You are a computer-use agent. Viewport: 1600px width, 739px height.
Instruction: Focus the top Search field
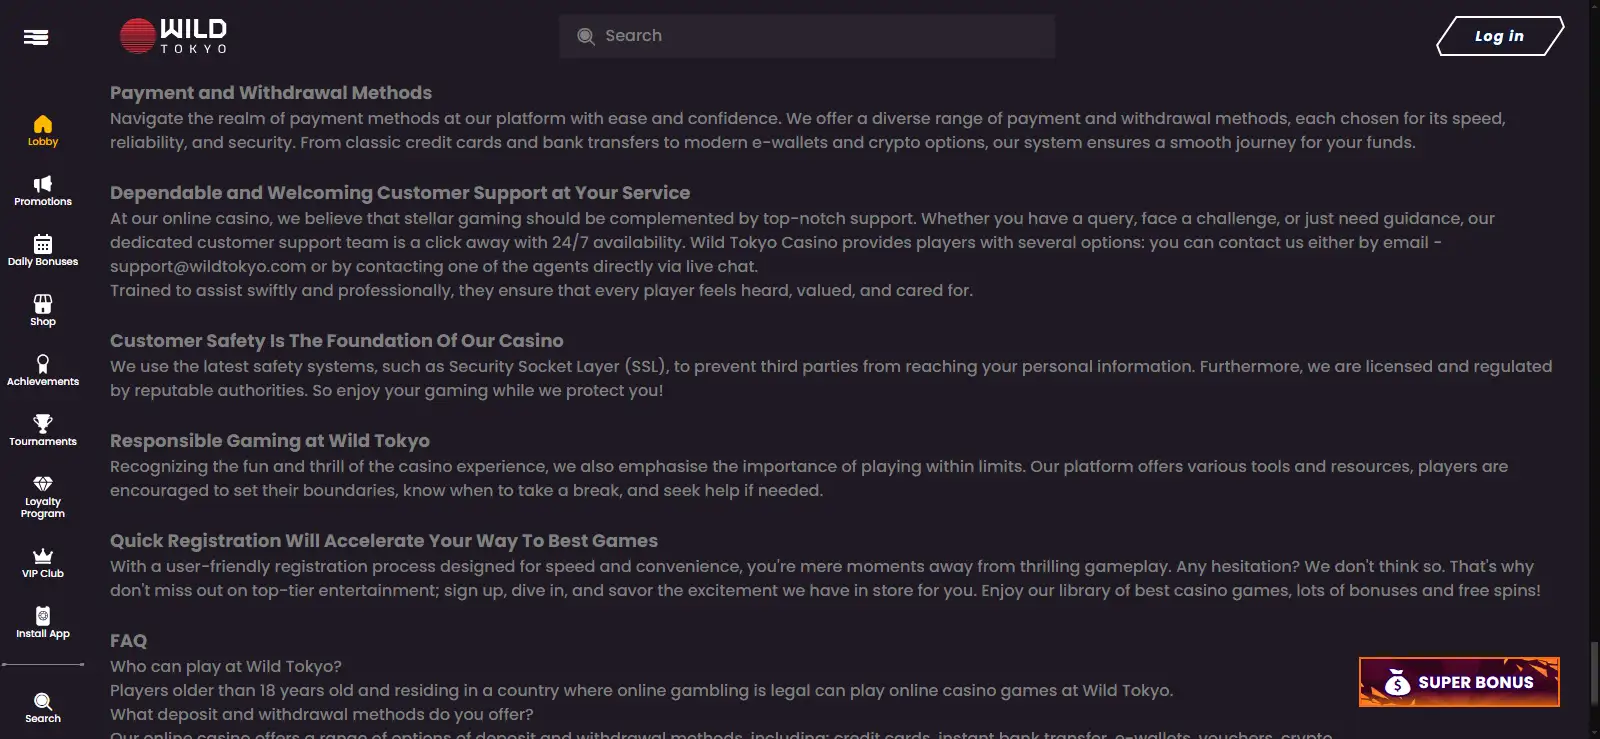807,36
